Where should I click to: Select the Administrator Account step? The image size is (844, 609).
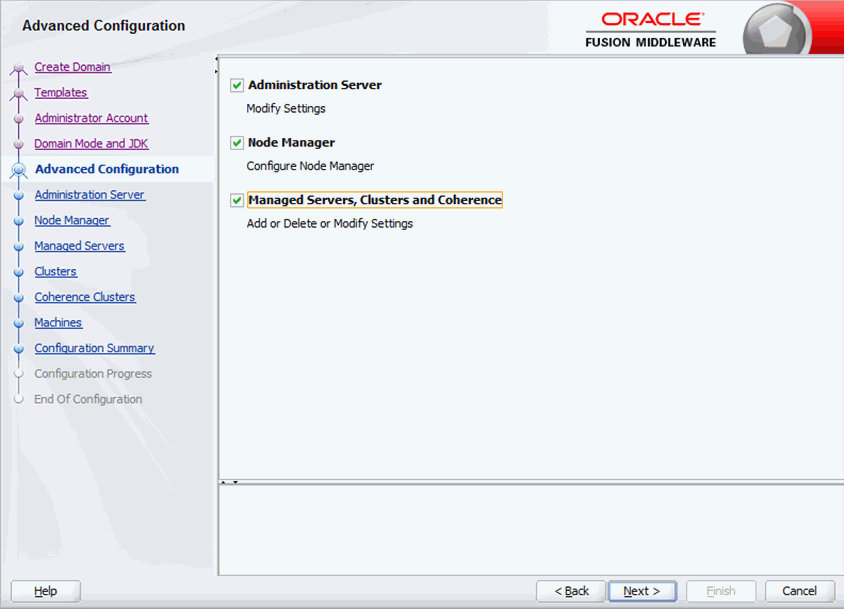(91, 118)
